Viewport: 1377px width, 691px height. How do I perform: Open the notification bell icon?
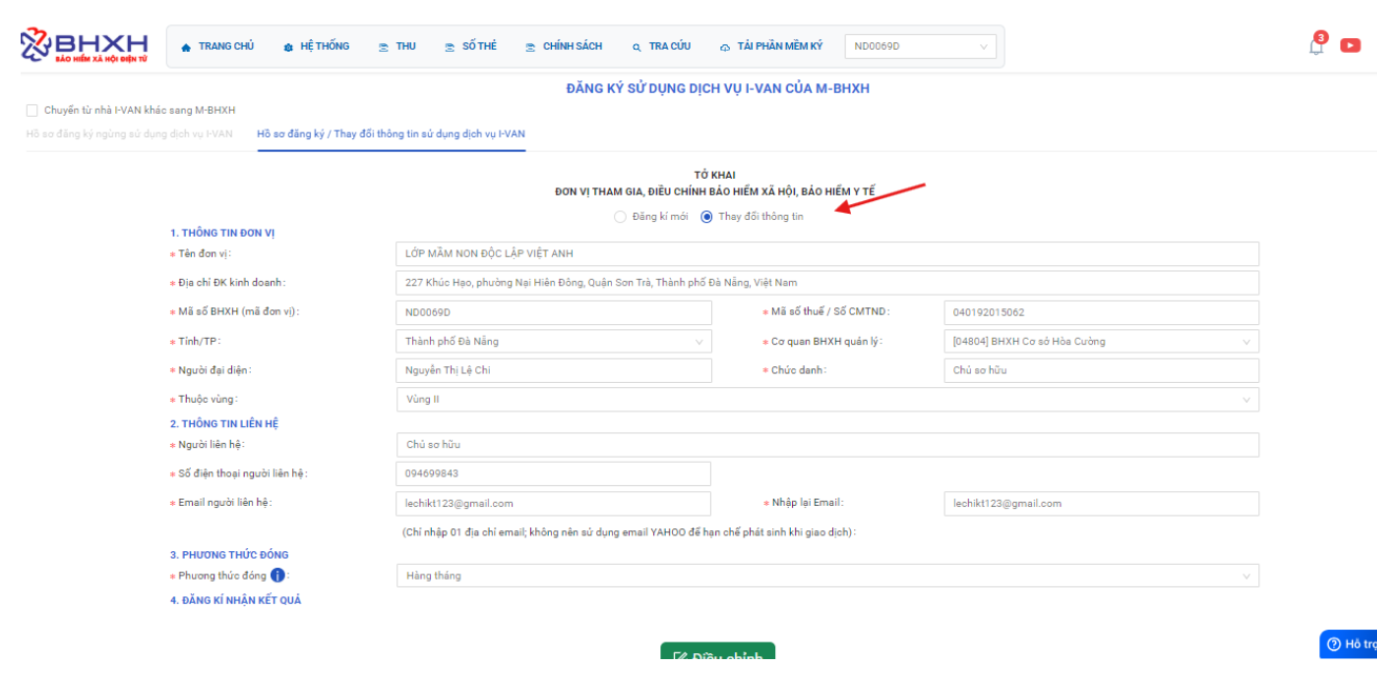pos(1316,45)
